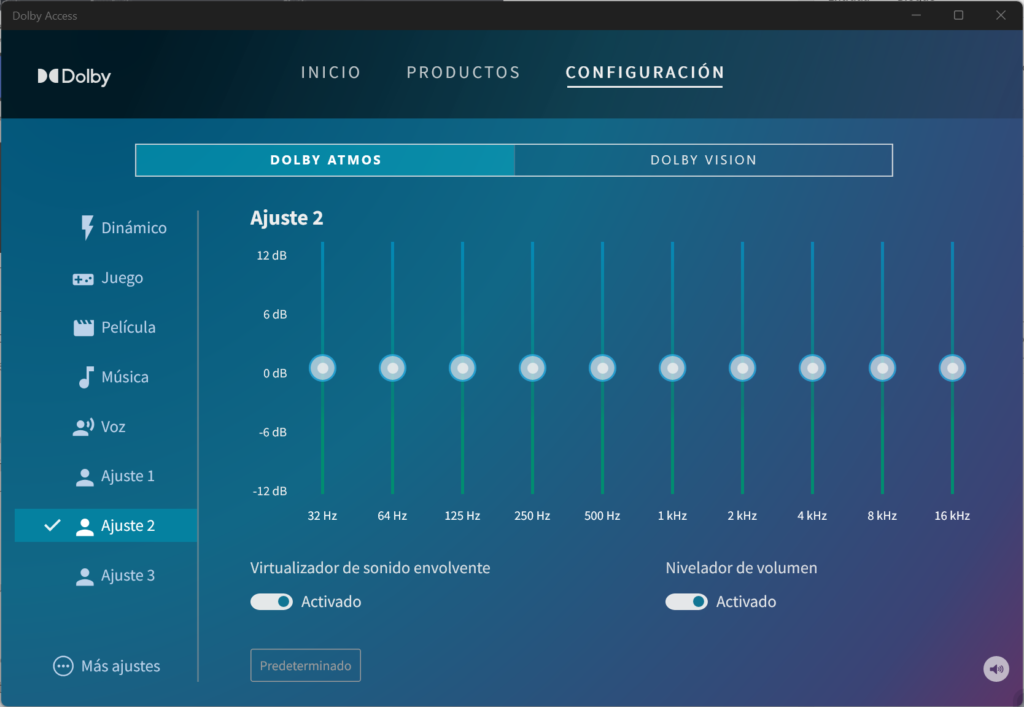Click the -12 dB scale label
Screen dimensions: 1024x707
tap(270, 491)
